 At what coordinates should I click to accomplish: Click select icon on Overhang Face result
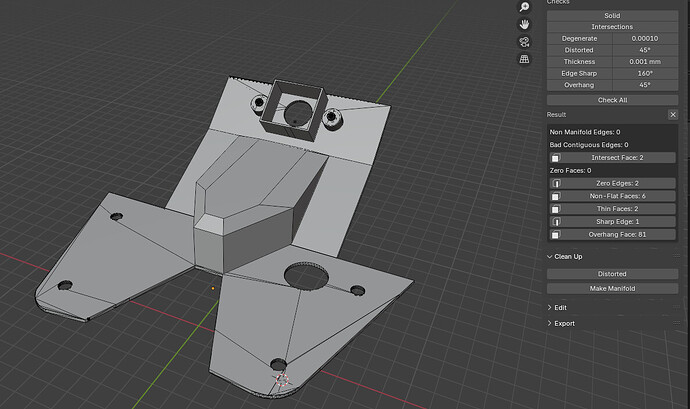point(556,234)
